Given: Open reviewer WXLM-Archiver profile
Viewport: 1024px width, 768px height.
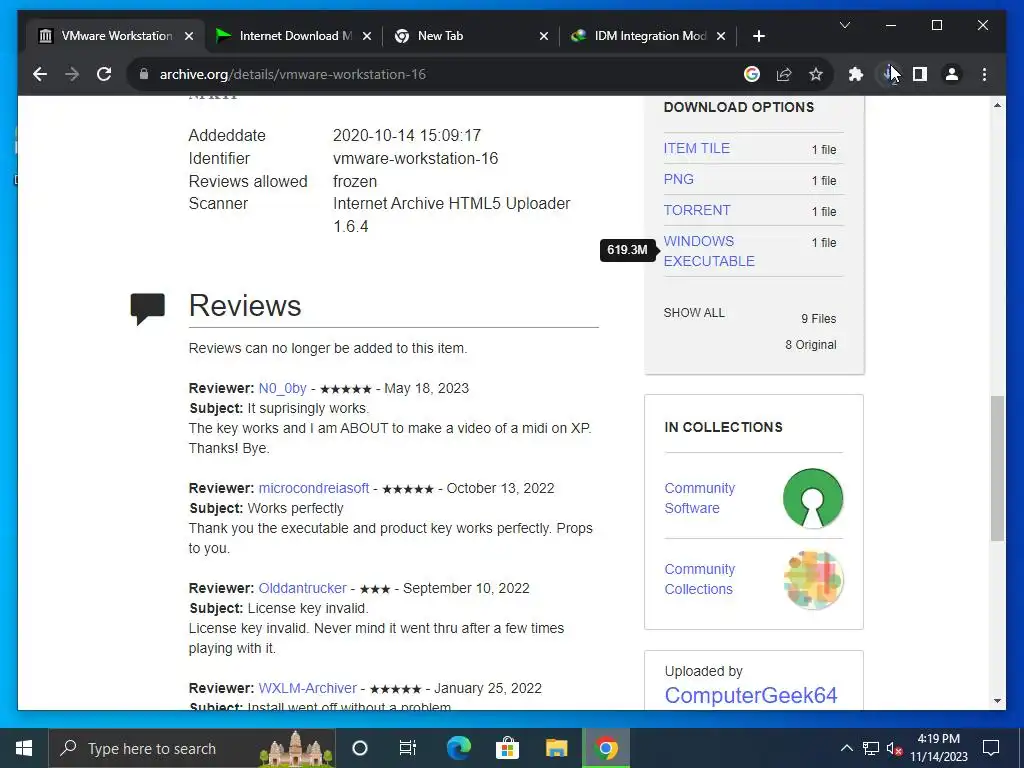Looking at the screenshot, I should (x=308, y=688).
